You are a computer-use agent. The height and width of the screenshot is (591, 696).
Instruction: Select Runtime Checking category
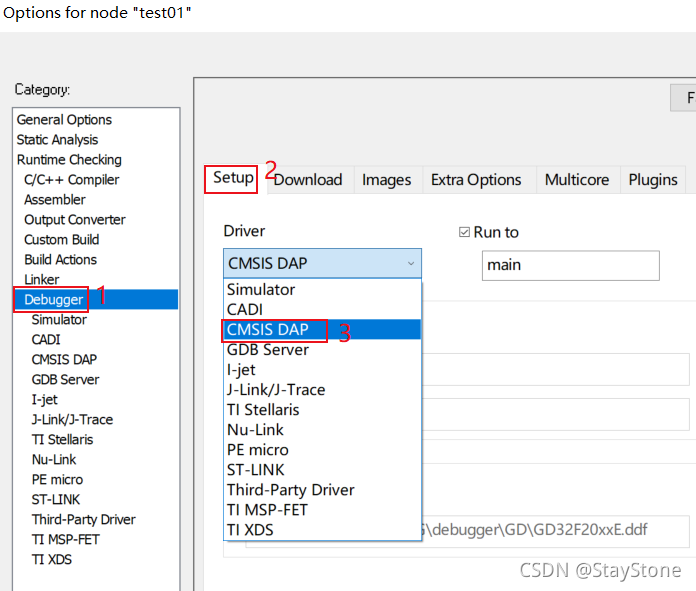tap(69, 160)
